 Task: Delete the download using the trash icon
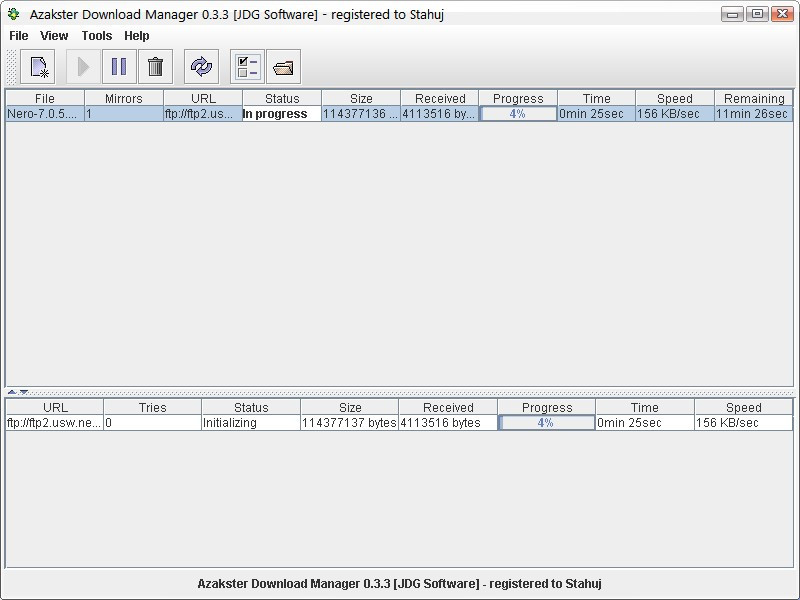155,66
